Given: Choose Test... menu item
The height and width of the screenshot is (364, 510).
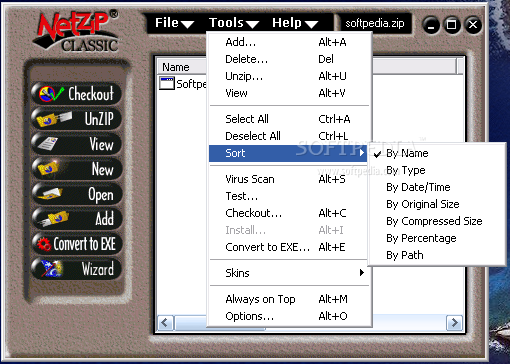Looking at the screenshot, I should coord(289,196).
